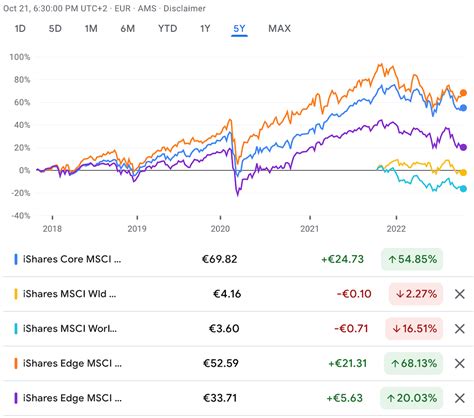Switch chart to 5D range
This screenshot has width=474, height=418.
55,29
